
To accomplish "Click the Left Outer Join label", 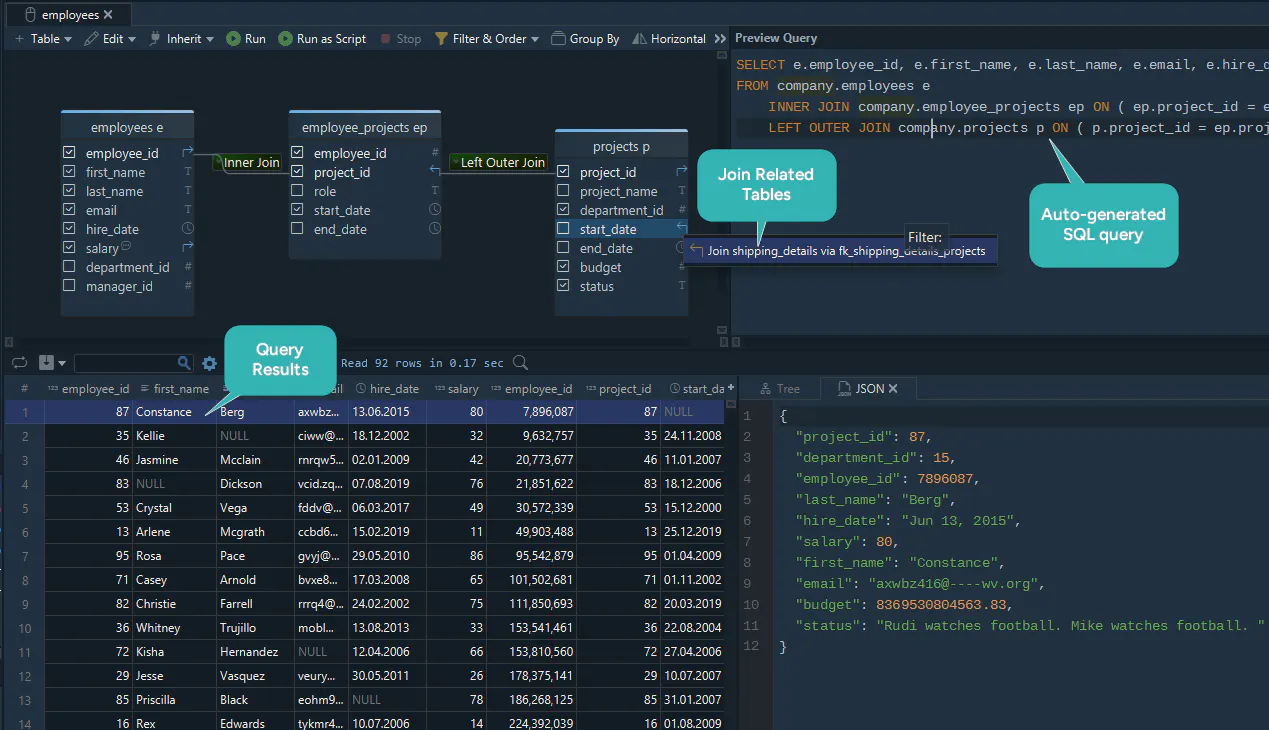I will tap(498, 162).
